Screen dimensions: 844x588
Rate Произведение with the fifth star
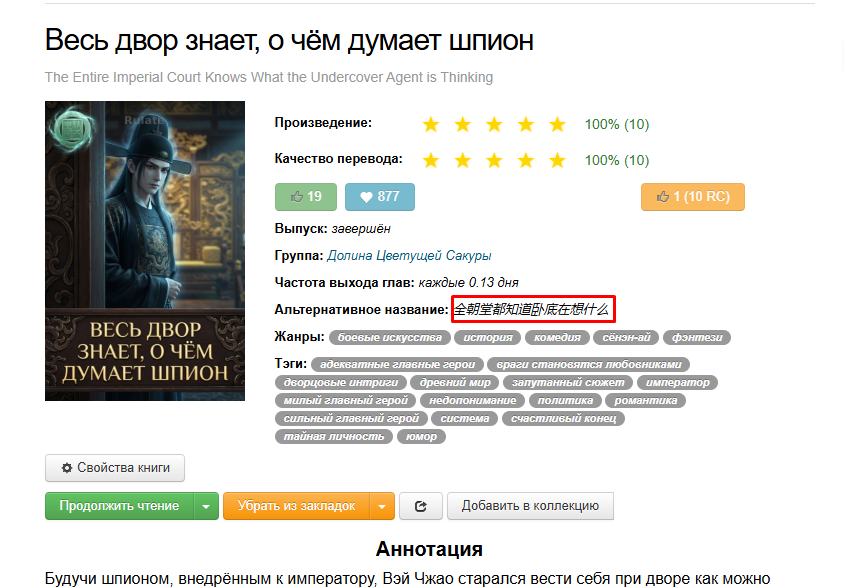click(557, 124)
